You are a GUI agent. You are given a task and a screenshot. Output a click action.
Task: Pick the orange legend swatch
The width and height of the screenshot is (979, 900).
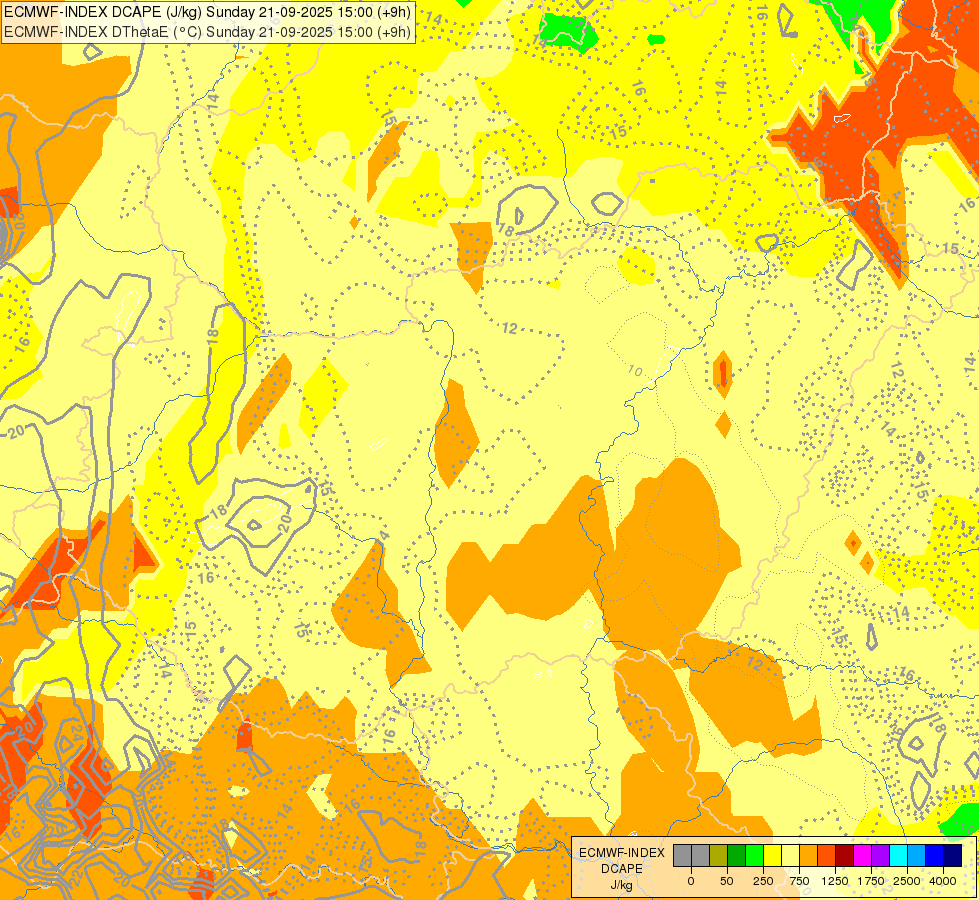[809, 856]
